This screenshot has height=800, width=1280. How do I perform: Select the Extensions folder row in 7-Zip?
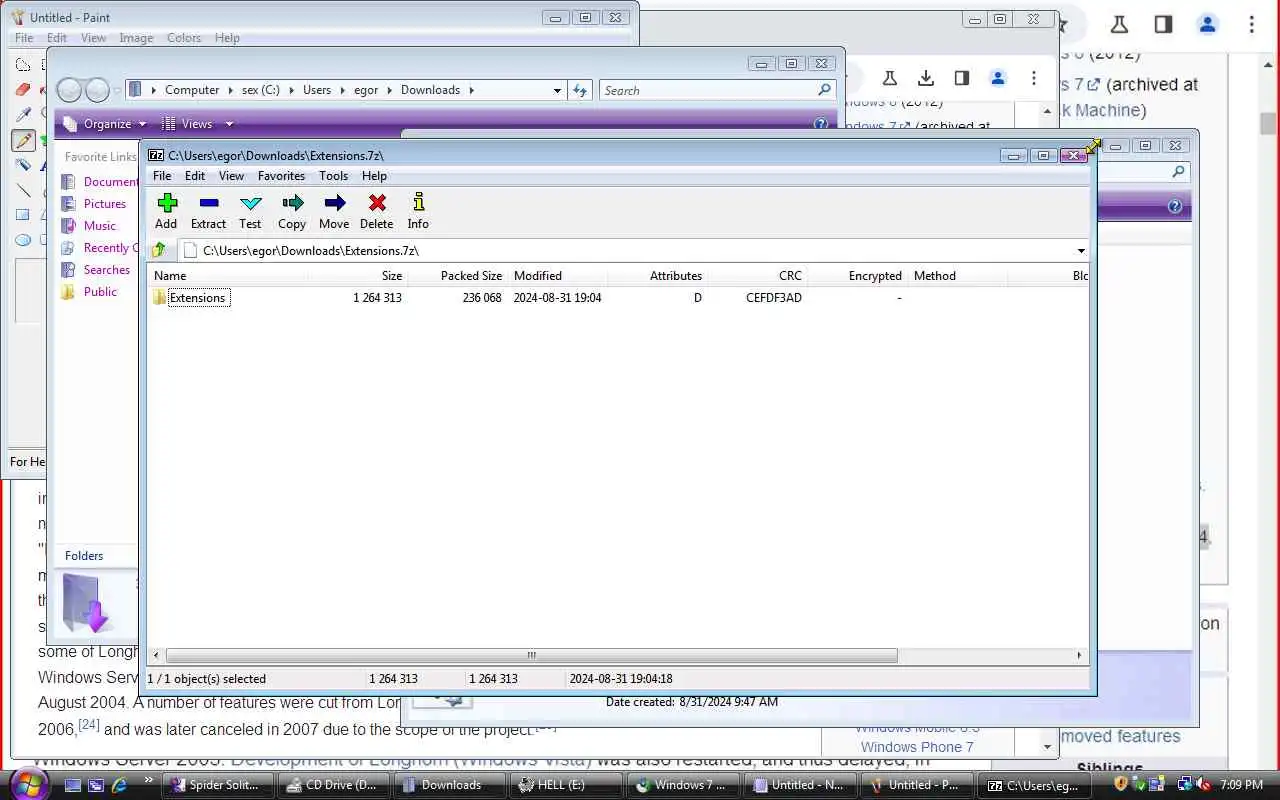(618, 298)
